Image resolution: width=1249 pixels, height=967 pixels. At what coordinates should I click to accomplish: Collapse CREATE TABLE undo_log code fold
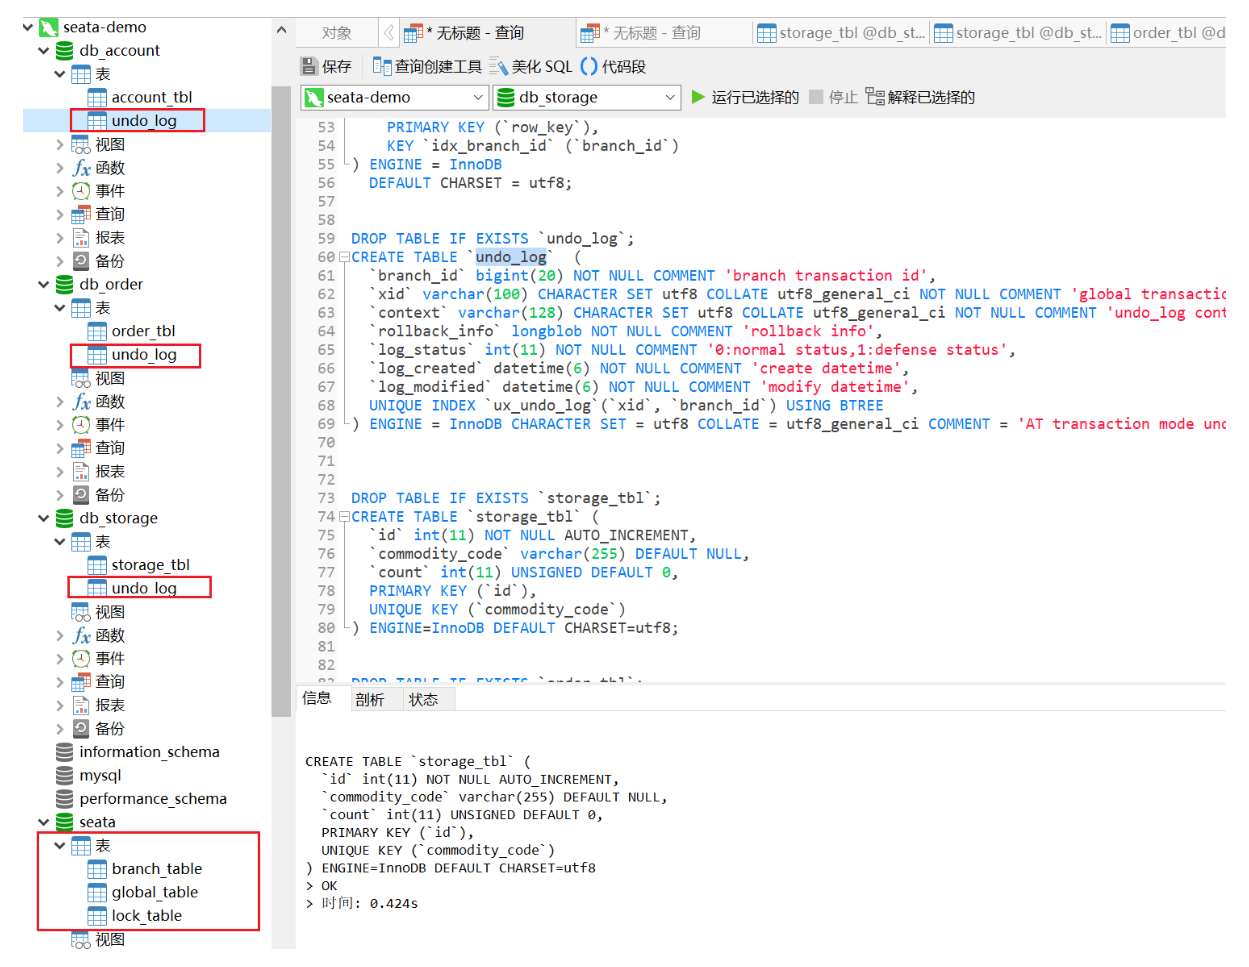344,257
